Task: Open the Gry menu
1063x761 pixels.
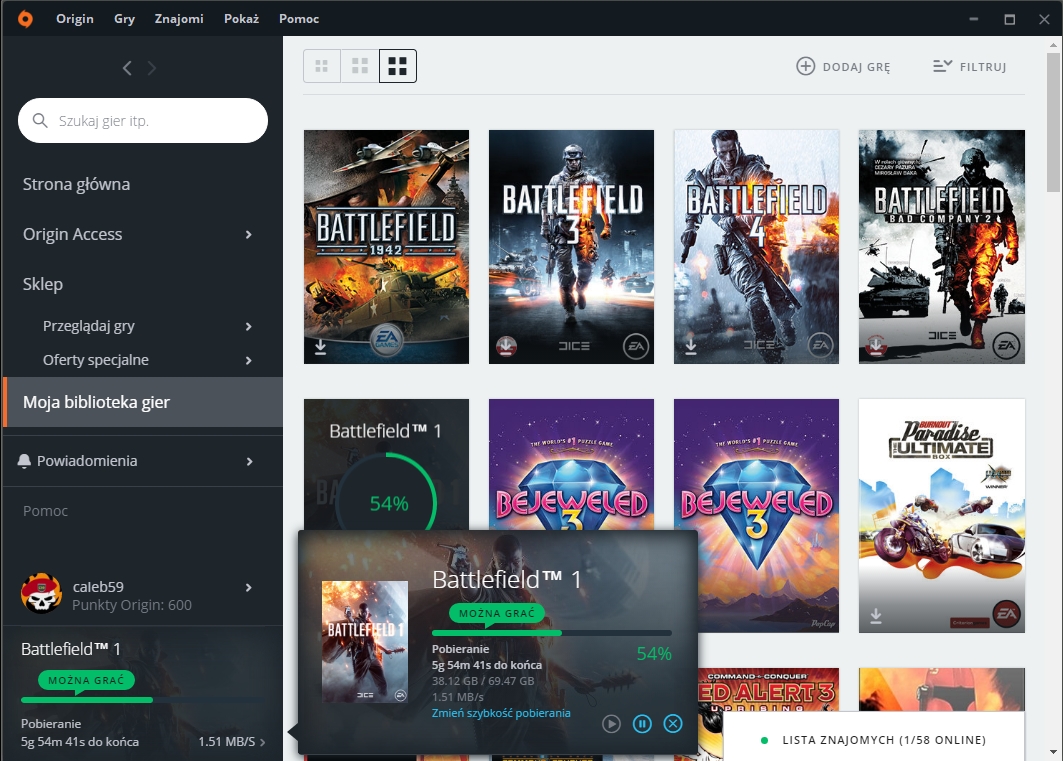Action: [x=124, y=18]
